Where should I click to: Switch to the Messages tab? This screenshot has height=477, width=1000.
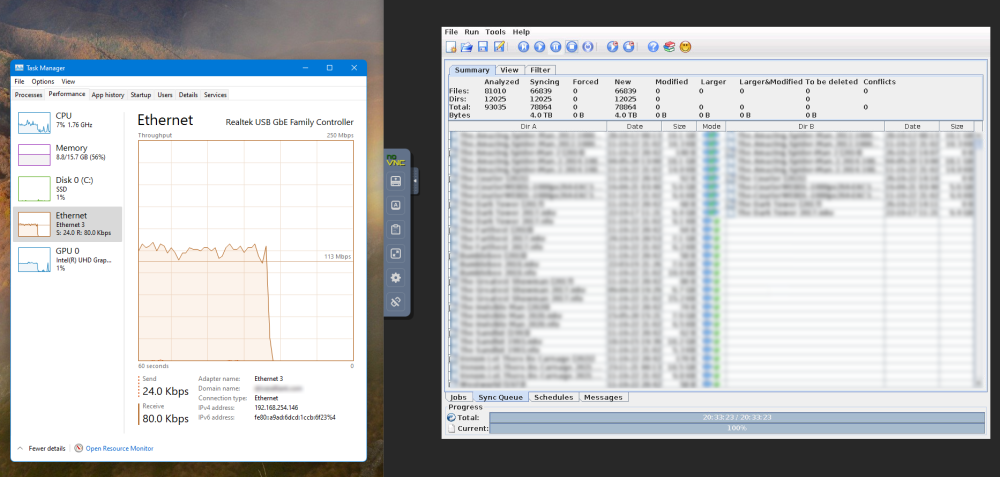coord(603,397)
